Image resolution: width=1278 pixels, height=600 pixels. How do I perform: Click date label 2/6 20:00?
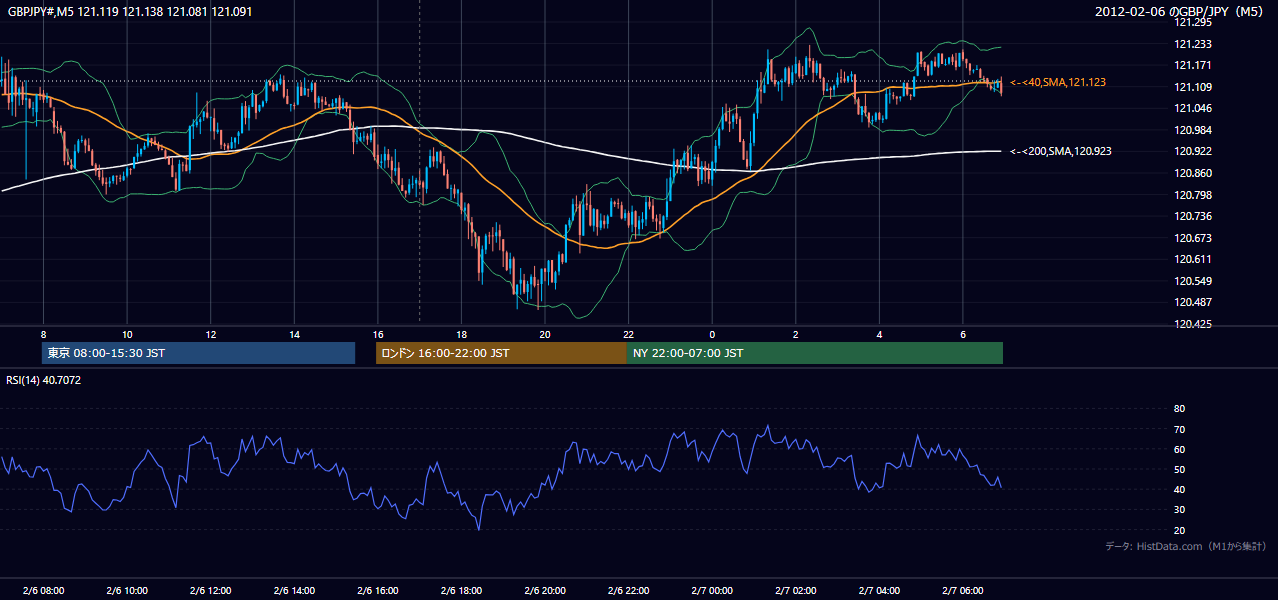(x=544, y=591)
